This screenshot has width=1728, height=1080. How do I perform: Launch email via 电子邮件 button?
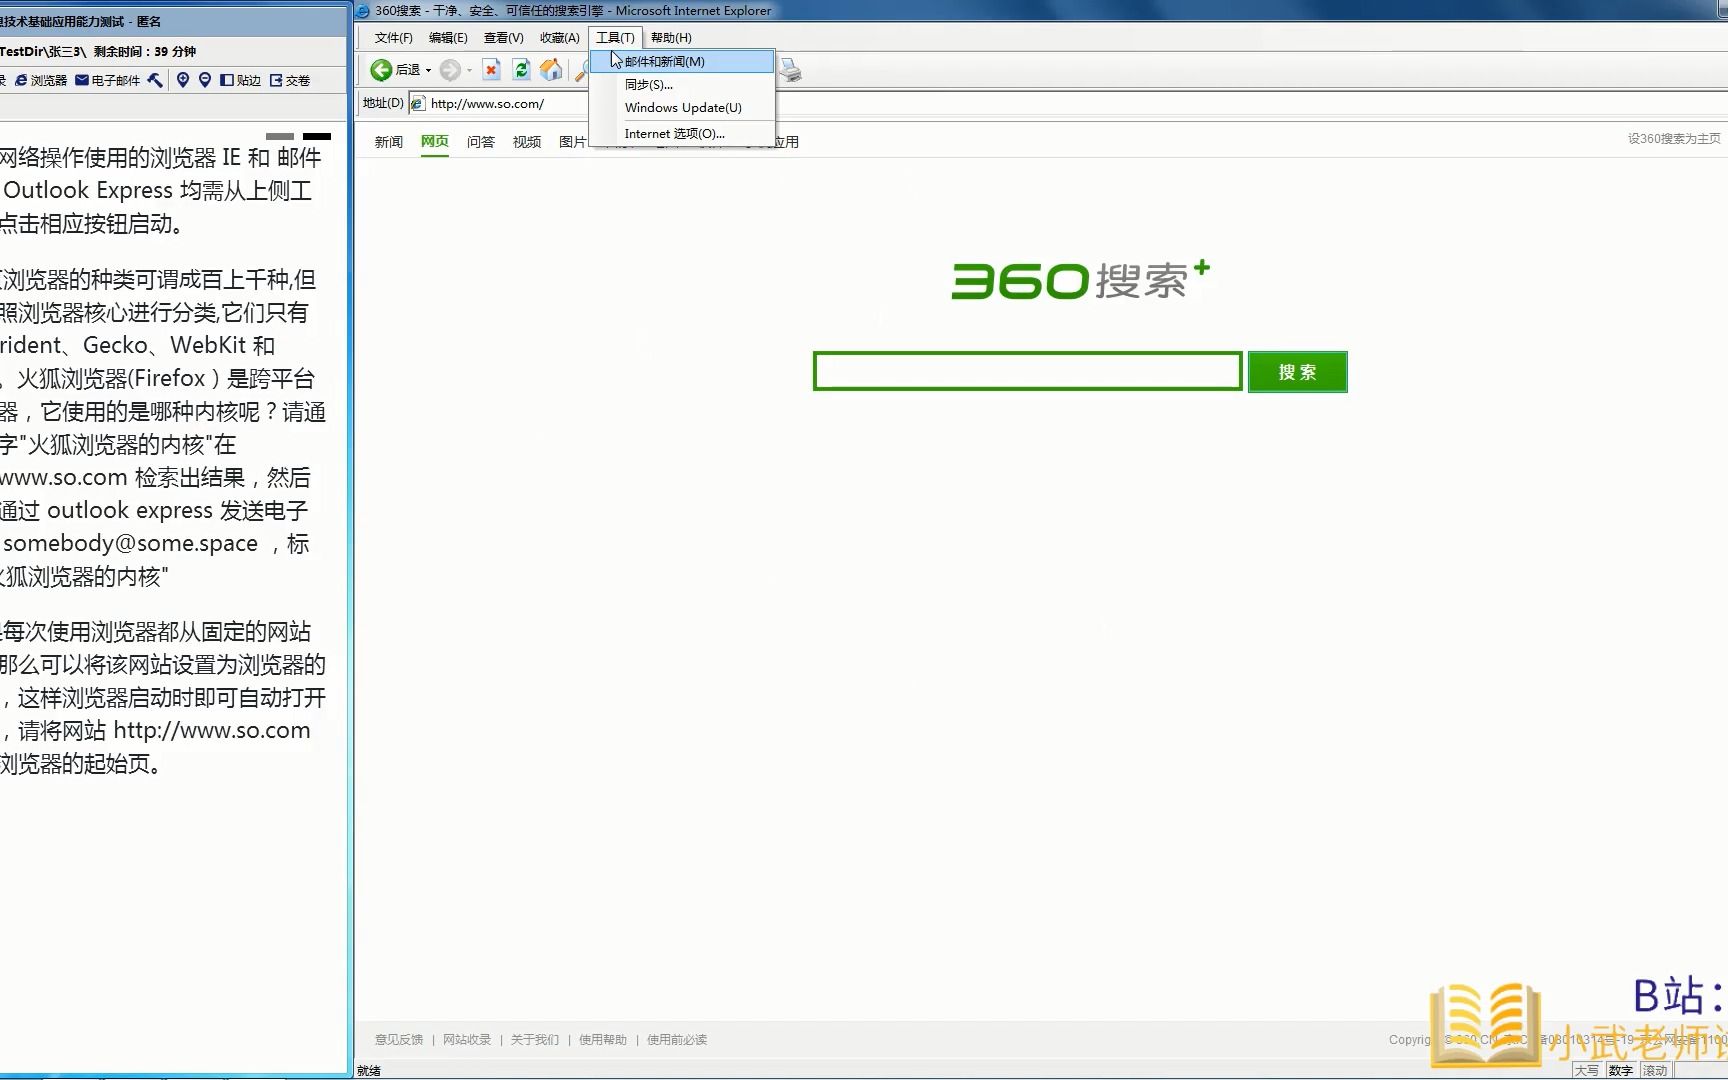108,80
